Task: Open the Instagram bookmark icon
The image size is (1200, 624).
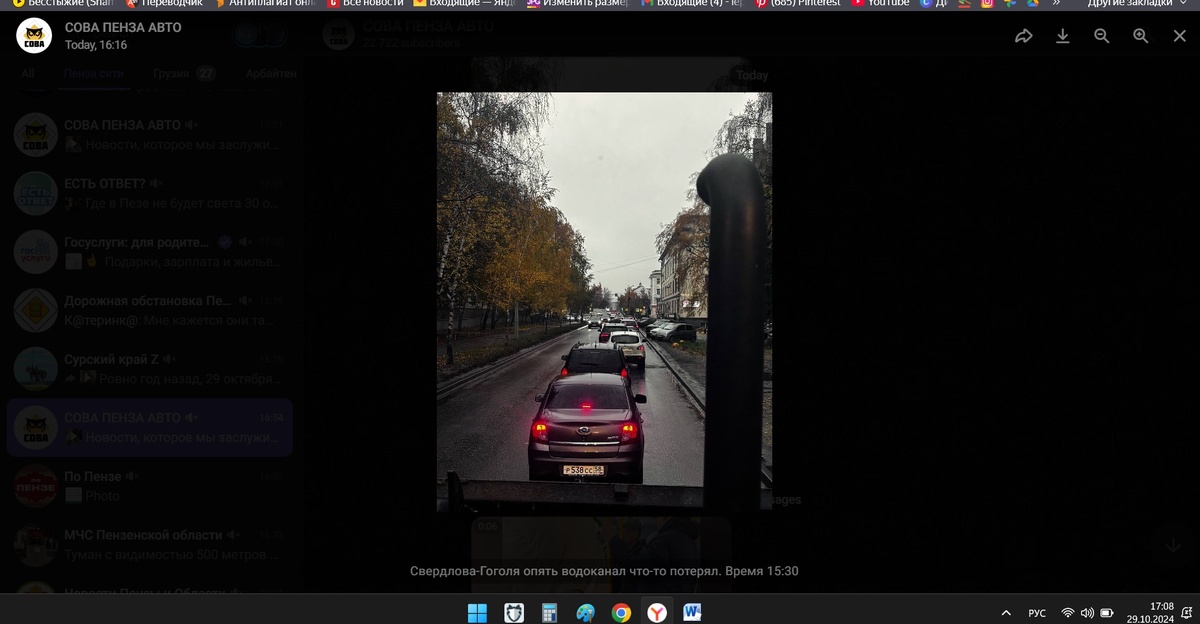Action: (987, 3)
